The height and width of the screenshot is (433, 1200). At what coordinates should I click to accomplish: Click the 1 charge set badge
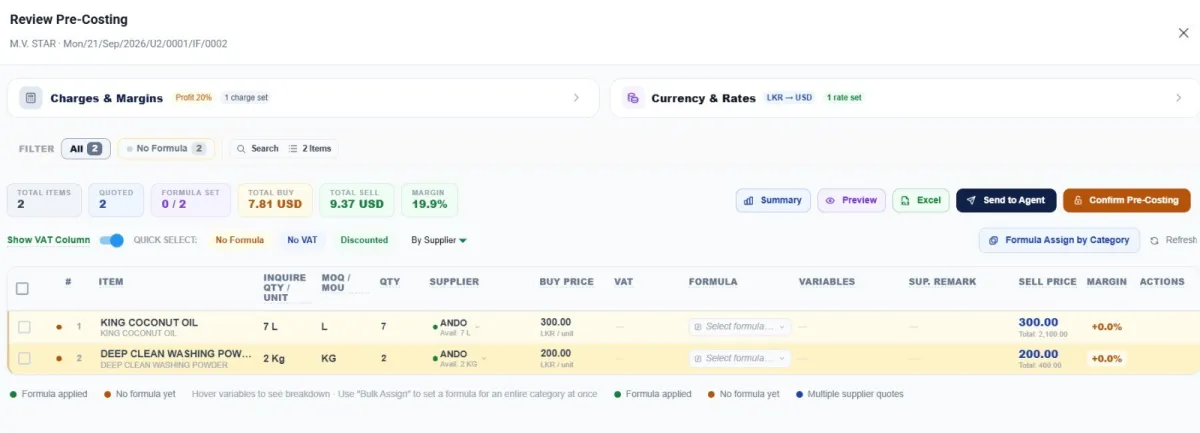click(x=246, y=98)
